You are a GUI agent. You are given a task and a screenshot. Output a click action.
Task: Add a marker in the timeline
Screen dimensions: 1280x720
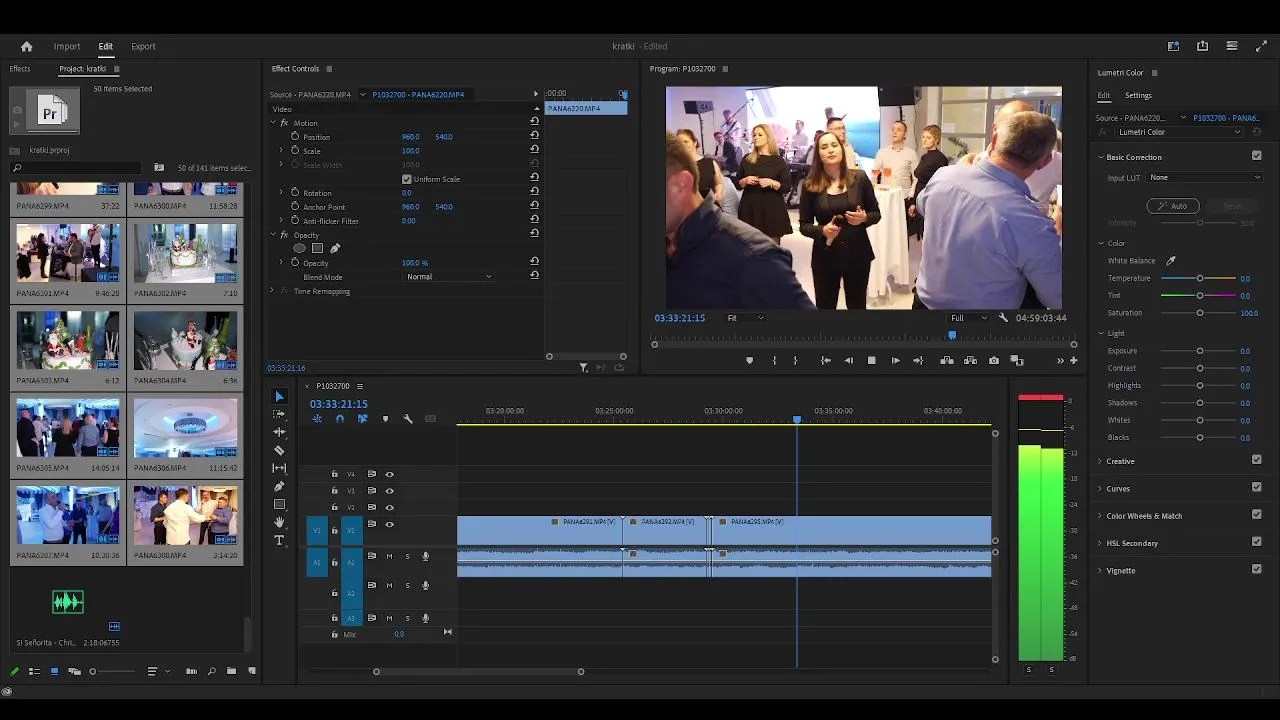point(385,419)
